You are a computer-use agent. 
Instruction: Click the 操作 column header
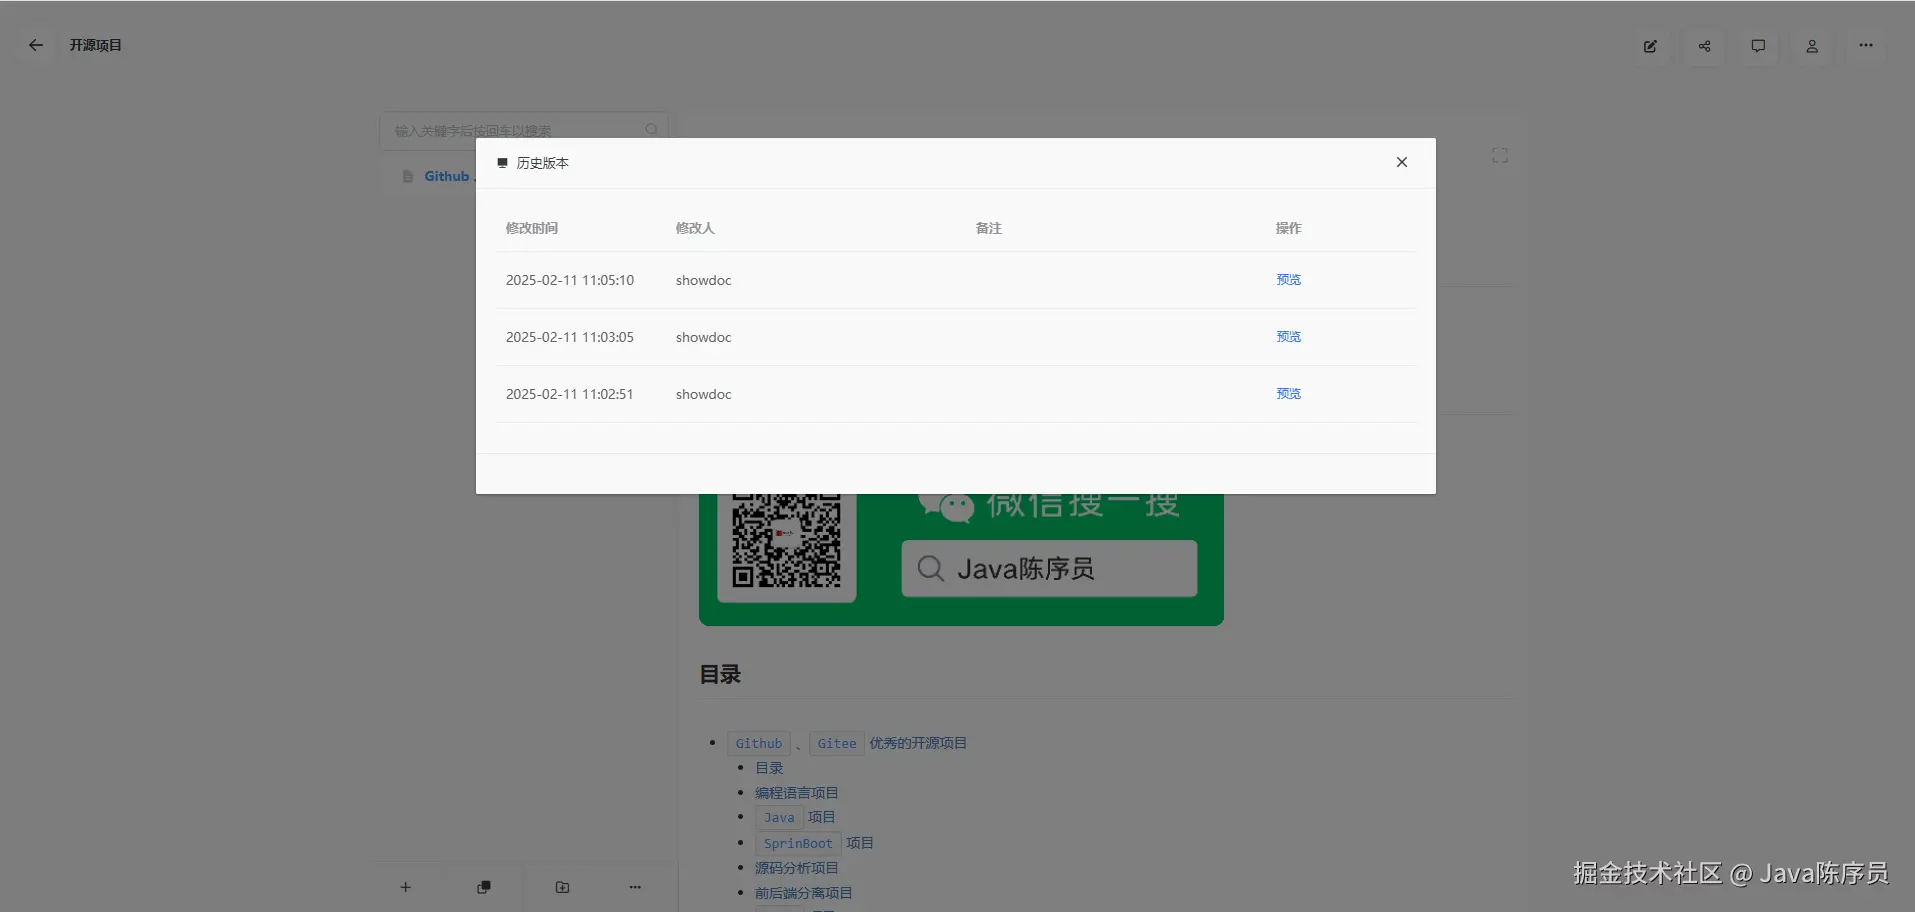click(x=1289, y=228)
